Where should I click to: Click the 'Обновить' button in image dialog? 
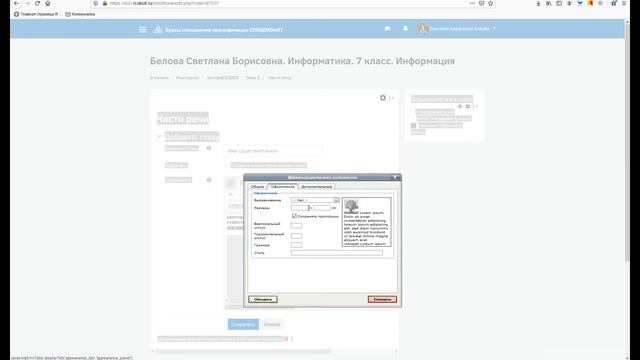click(x=263, y=299)
